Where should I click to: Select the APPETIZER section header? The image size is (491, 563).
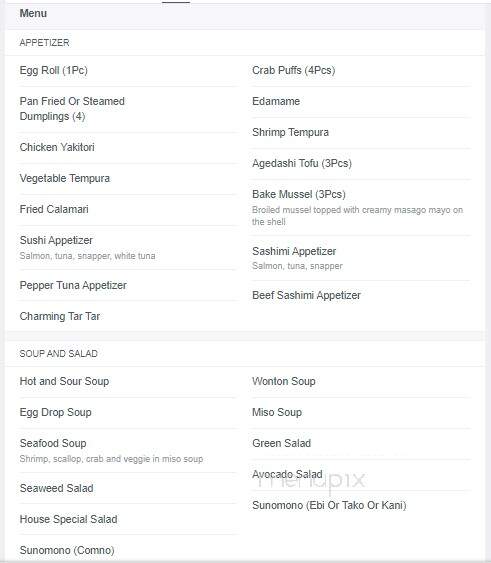coord(45,43)
